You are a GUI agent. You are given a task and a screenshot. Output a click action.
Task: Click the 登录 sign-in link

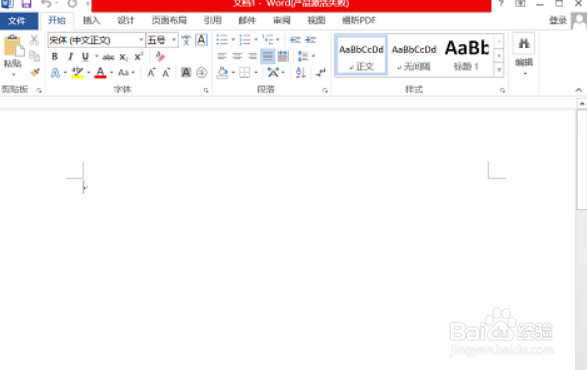click(x=558, y=21)
